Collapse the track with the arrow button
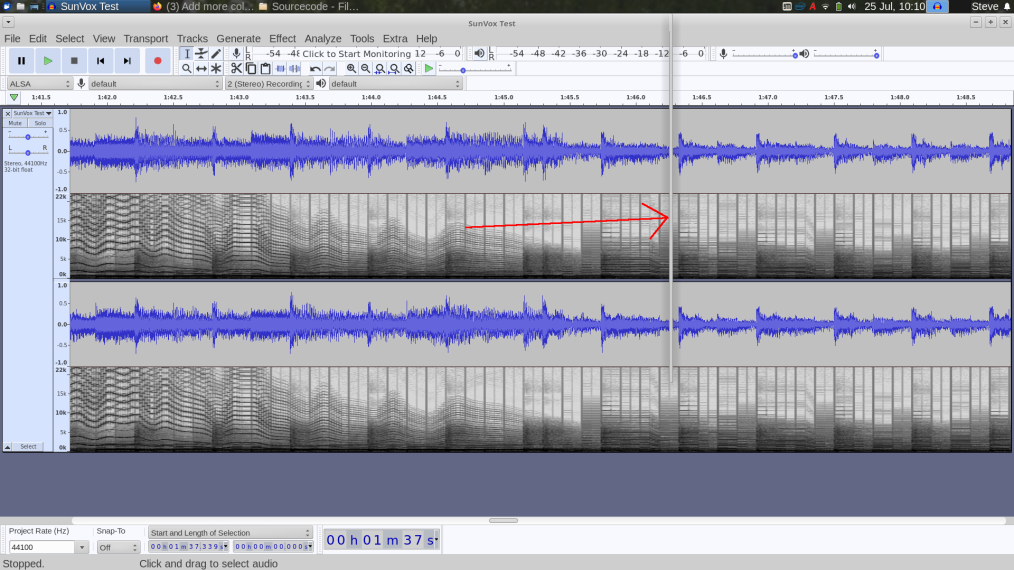 7,446
